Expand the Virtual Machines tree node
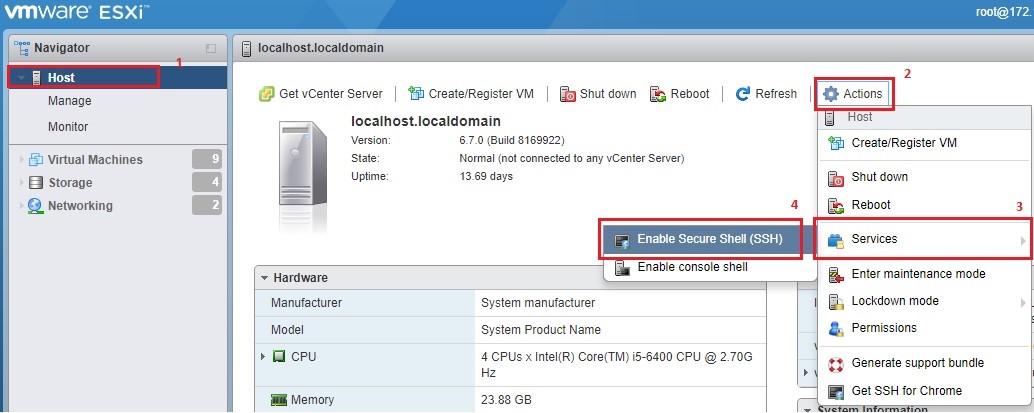The height and width of the screenshot is (413, 1034). click(x=21, y=160)
